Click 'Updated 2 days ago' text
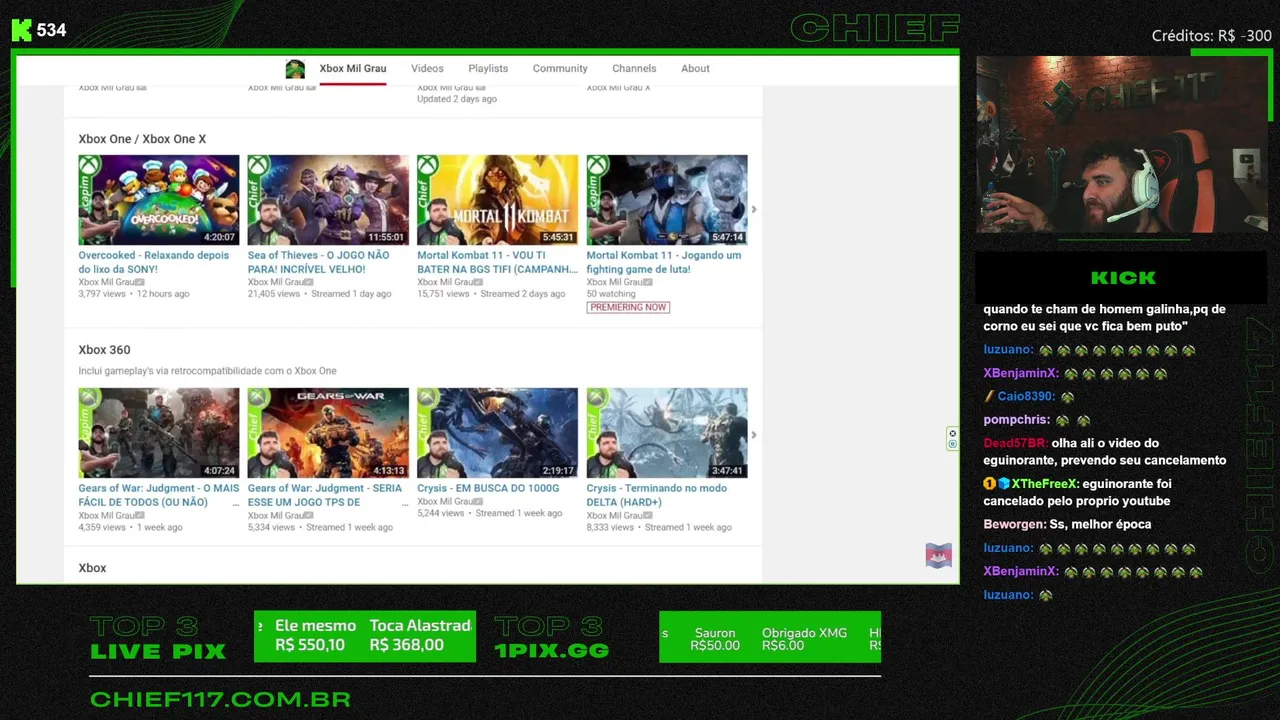This screenshot has width=1280, height=720. point(456,99)
